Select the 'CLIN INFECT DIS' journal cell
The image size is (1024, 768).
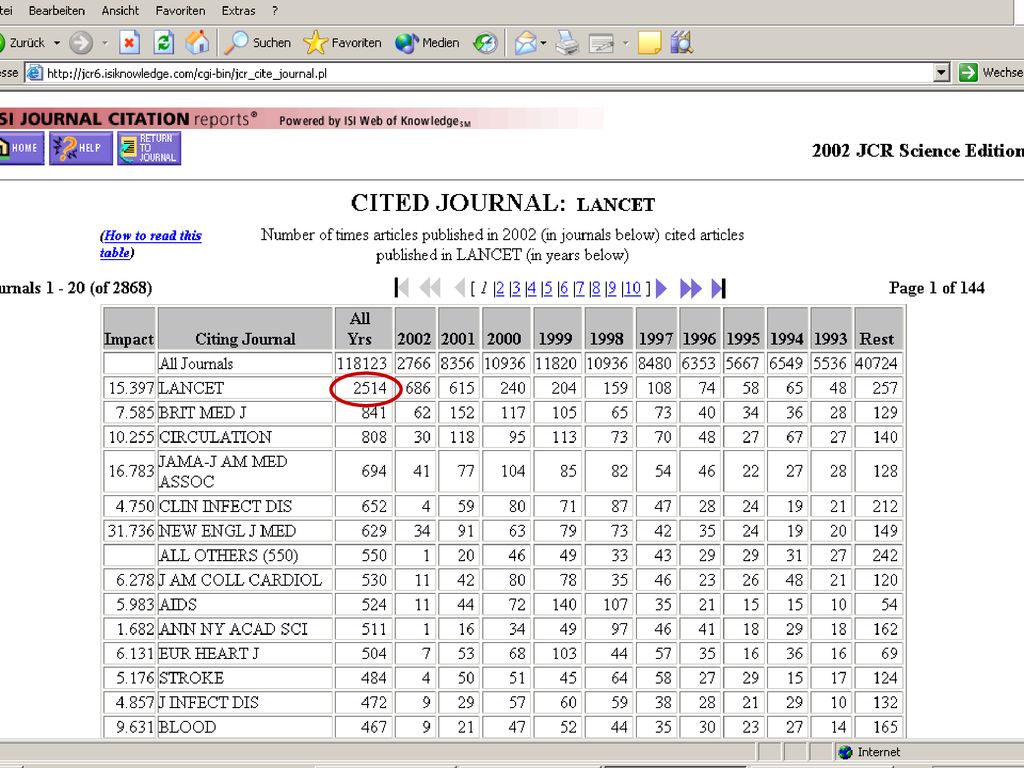[245, 506]
